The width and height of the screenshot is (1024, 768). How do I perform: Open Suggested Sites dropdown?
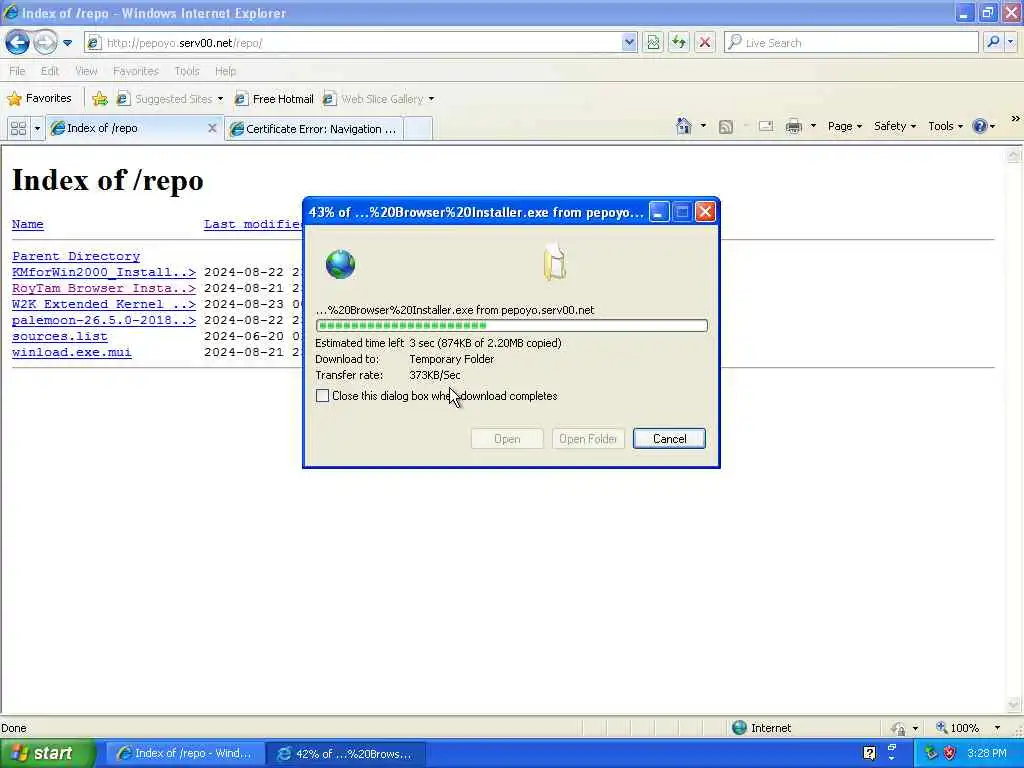(x=170, y=99)
